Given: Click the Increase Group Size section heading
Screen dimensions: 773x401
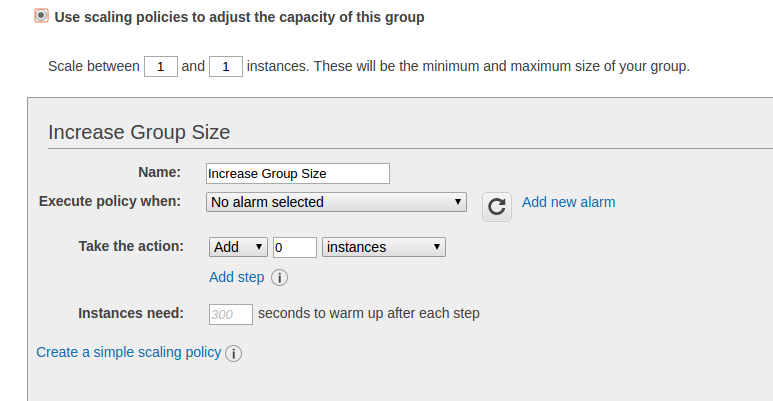Looking at the screenshot, I should [x=139, y=132].
